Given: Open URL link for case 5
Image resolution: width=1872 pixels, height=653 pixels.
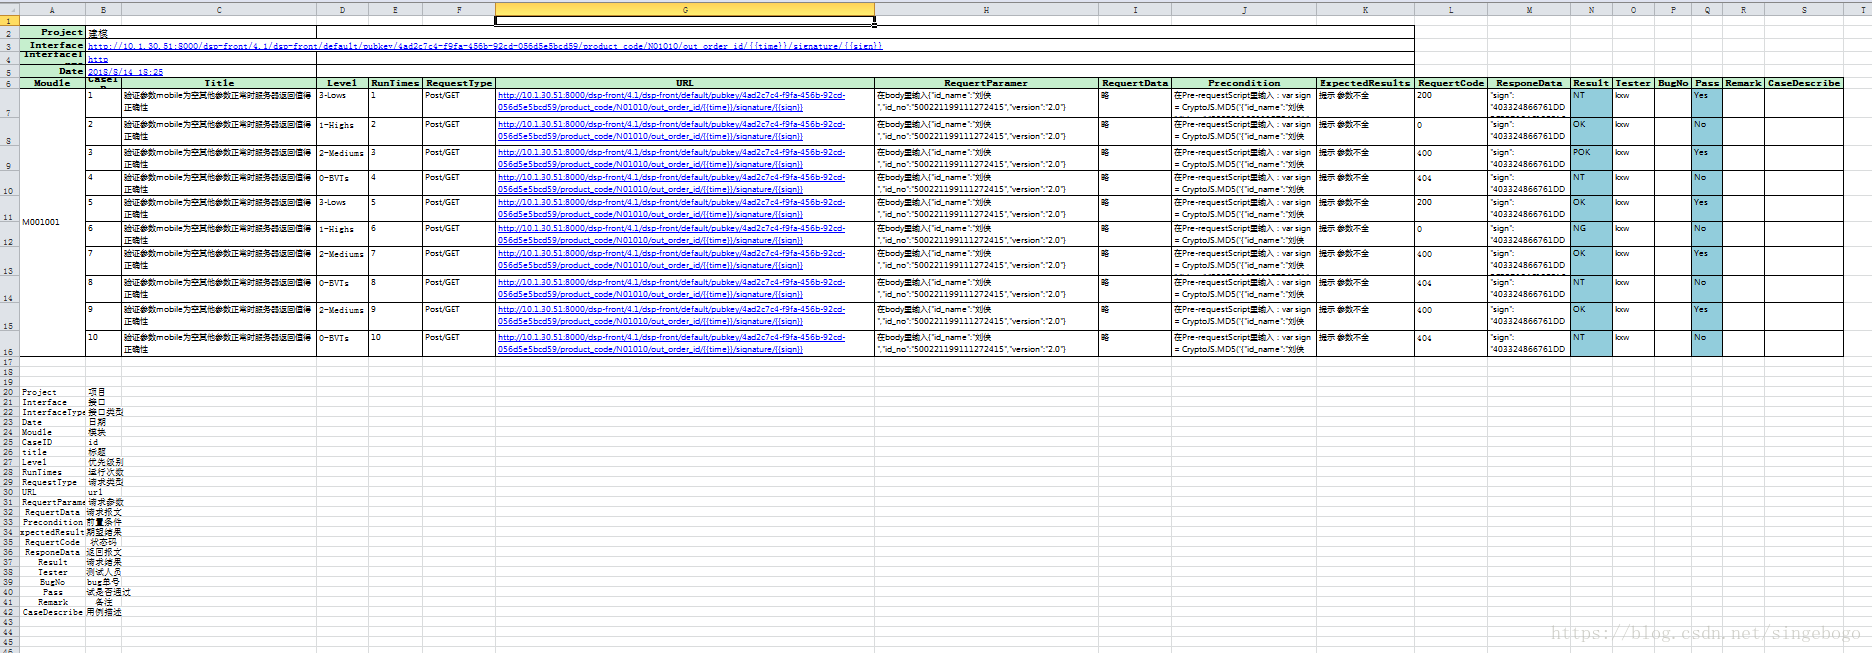Looking at the screenshot, I should pos(671,208).
